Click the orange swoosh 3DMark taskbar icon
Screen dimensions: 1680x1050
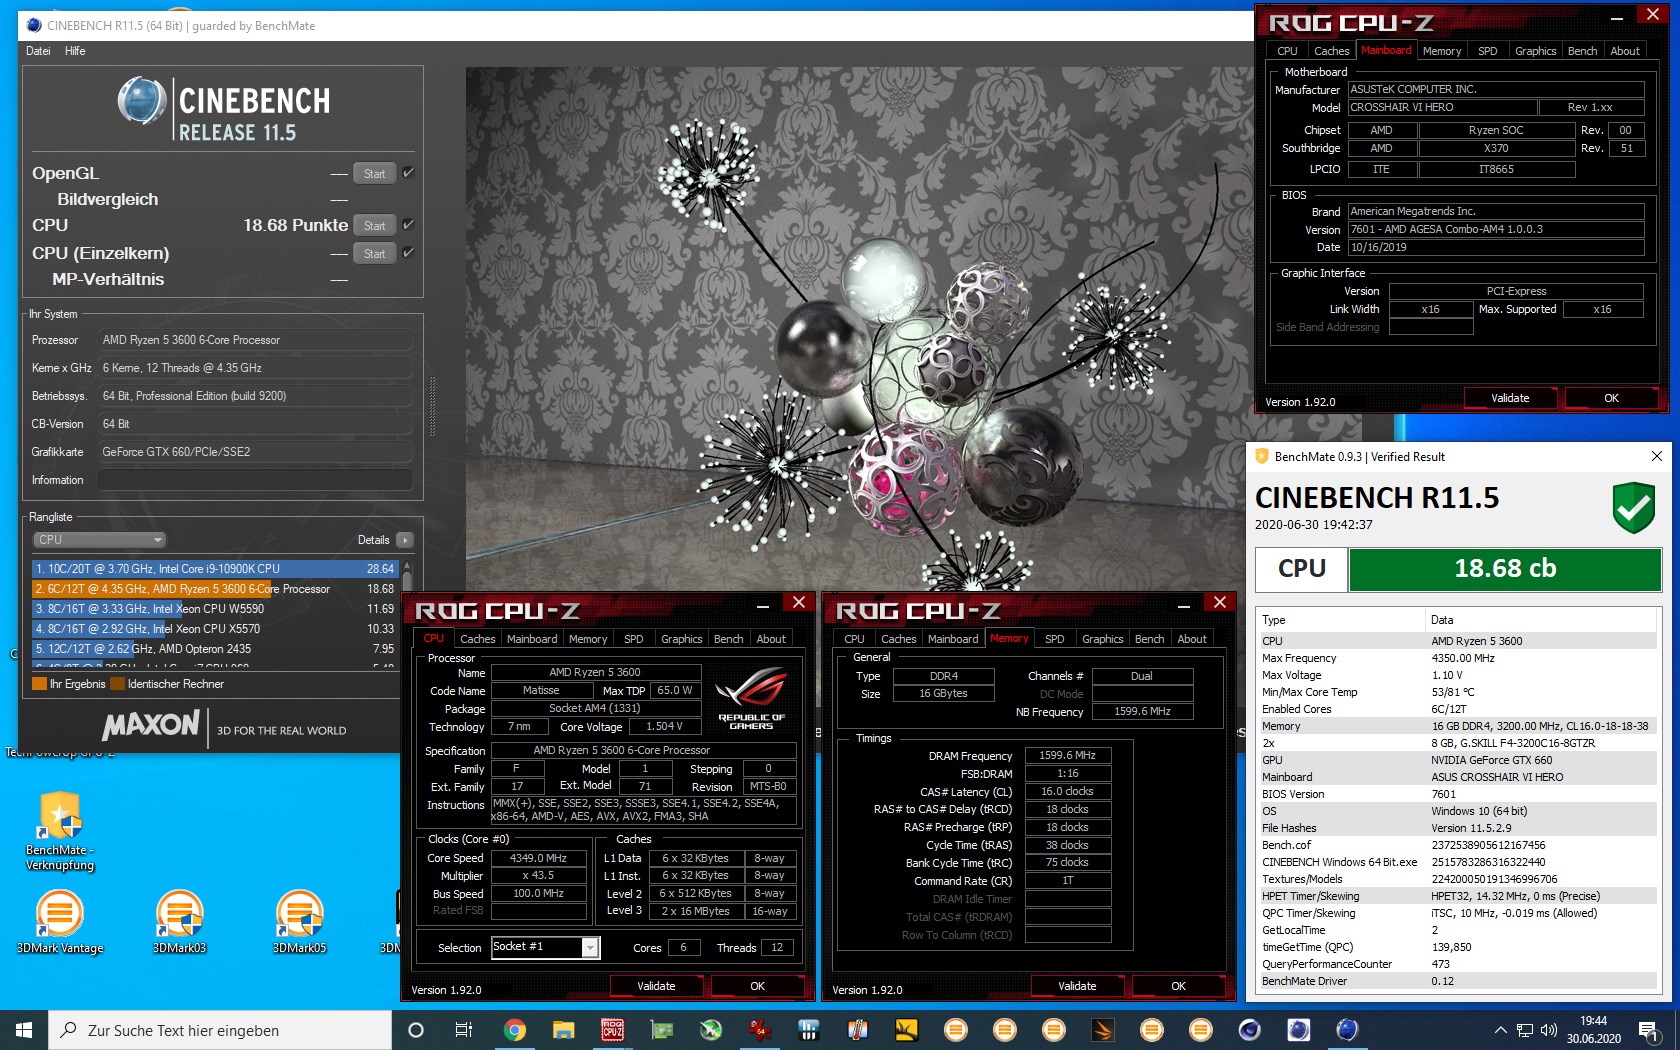1102,1030
